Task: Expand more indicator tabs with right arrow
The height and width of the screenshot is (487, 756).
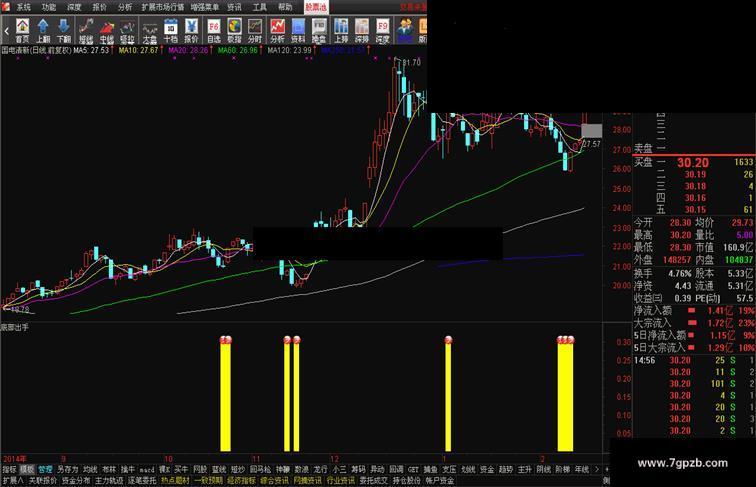Action: (x=597, y=469)
